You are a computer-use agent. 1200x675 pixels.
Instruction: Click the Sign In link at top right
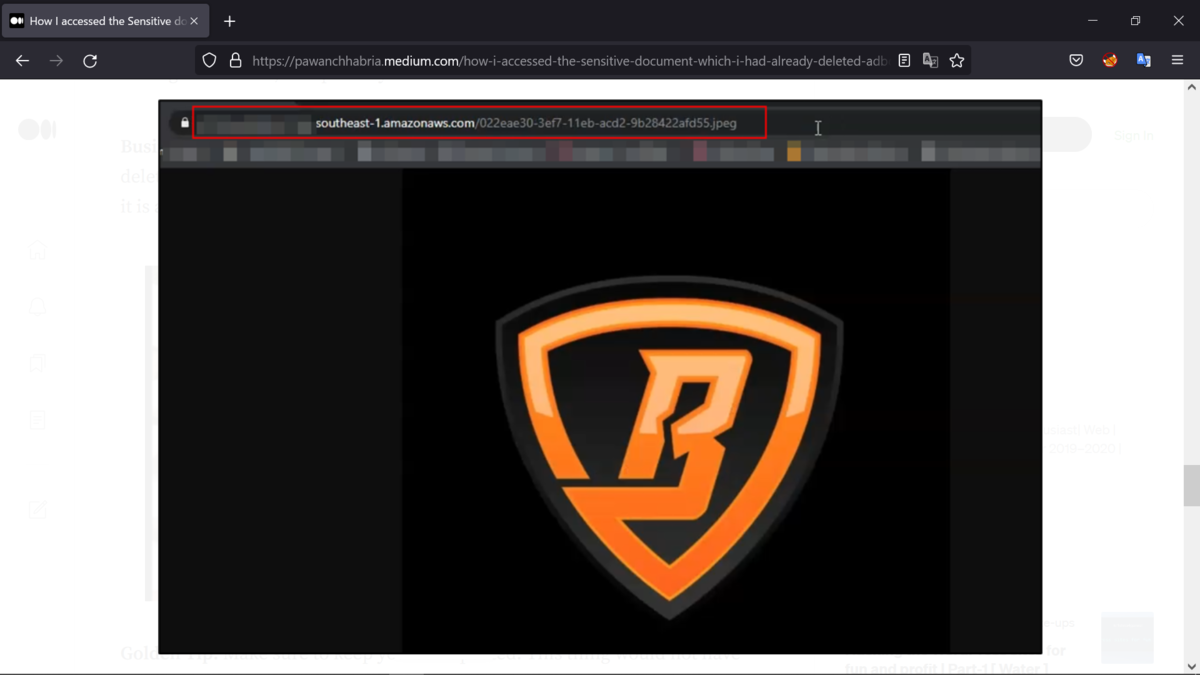pyautogui.click(x=1134, y=135)
